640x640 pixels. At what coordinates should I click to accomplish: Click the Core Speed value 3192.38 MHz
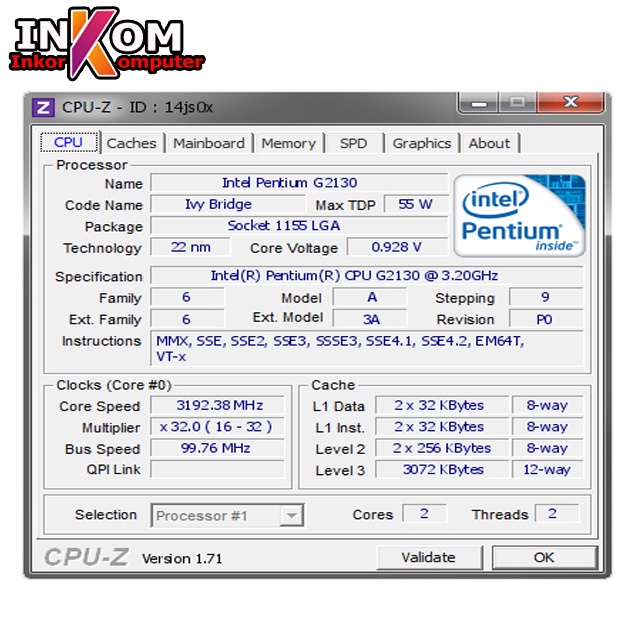(217, 405)
